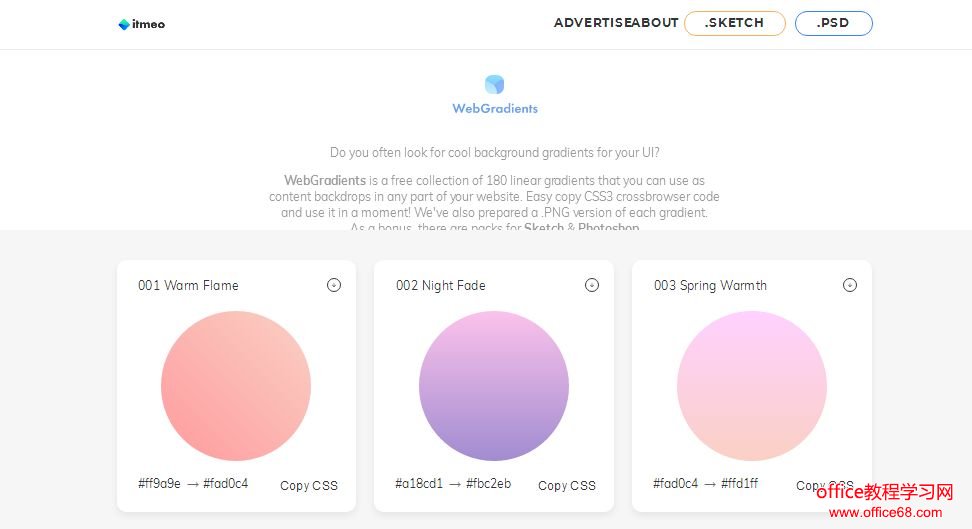This screenshot has width=972, height=529.
Task: Click the circular download icon on Night Fade card
Action: [592, 285]
